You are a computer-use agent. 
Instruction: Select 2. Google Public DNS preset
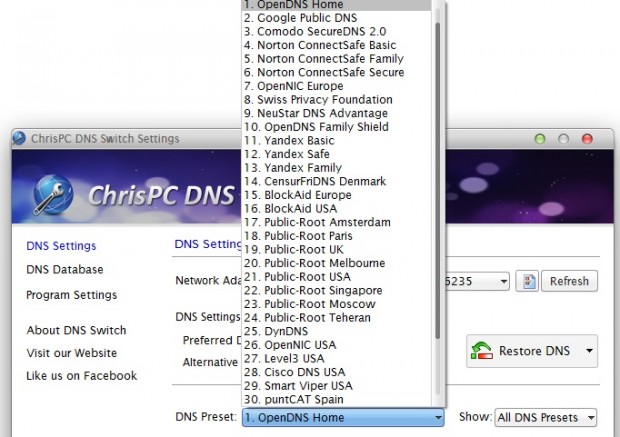[x=336, y=18]
